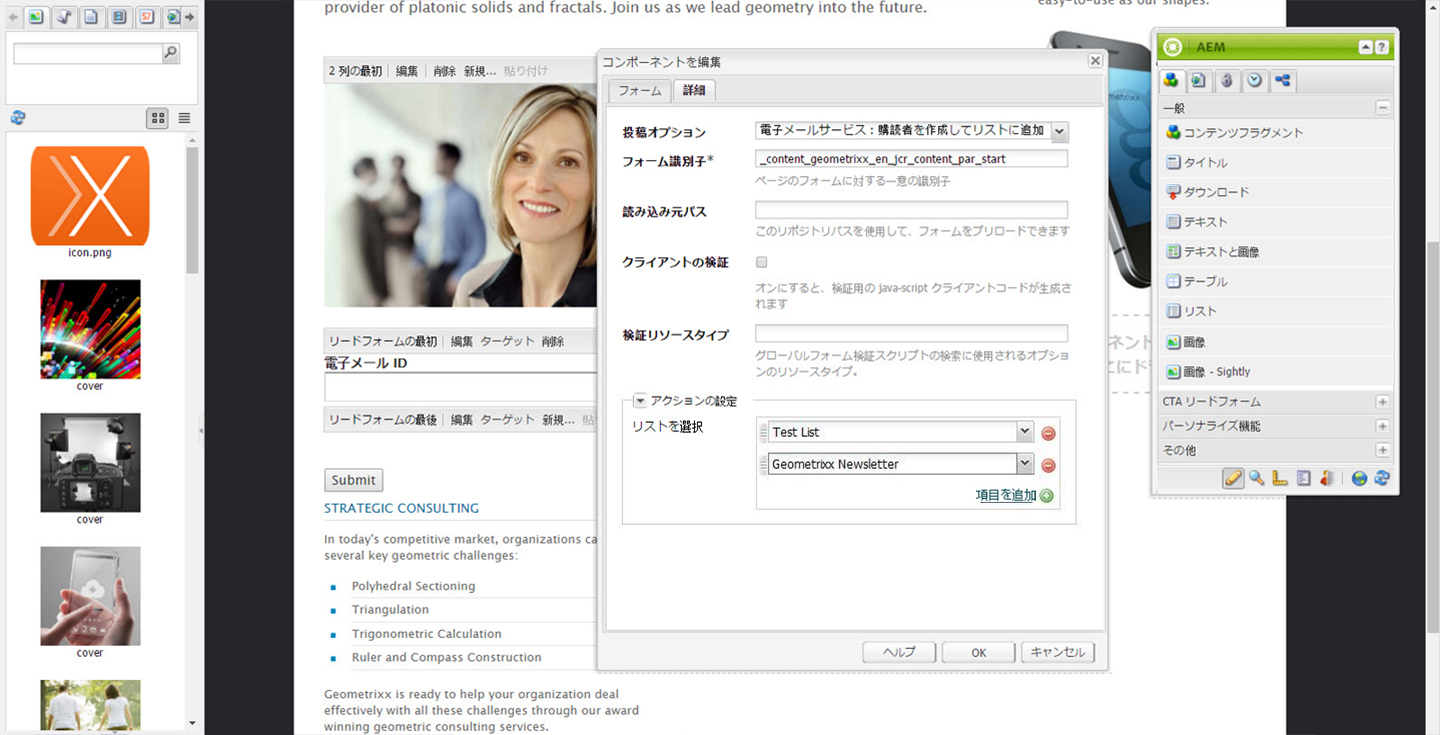Select the 画像 - Sightly component
1440x735 pixels.
(1275, 372)
